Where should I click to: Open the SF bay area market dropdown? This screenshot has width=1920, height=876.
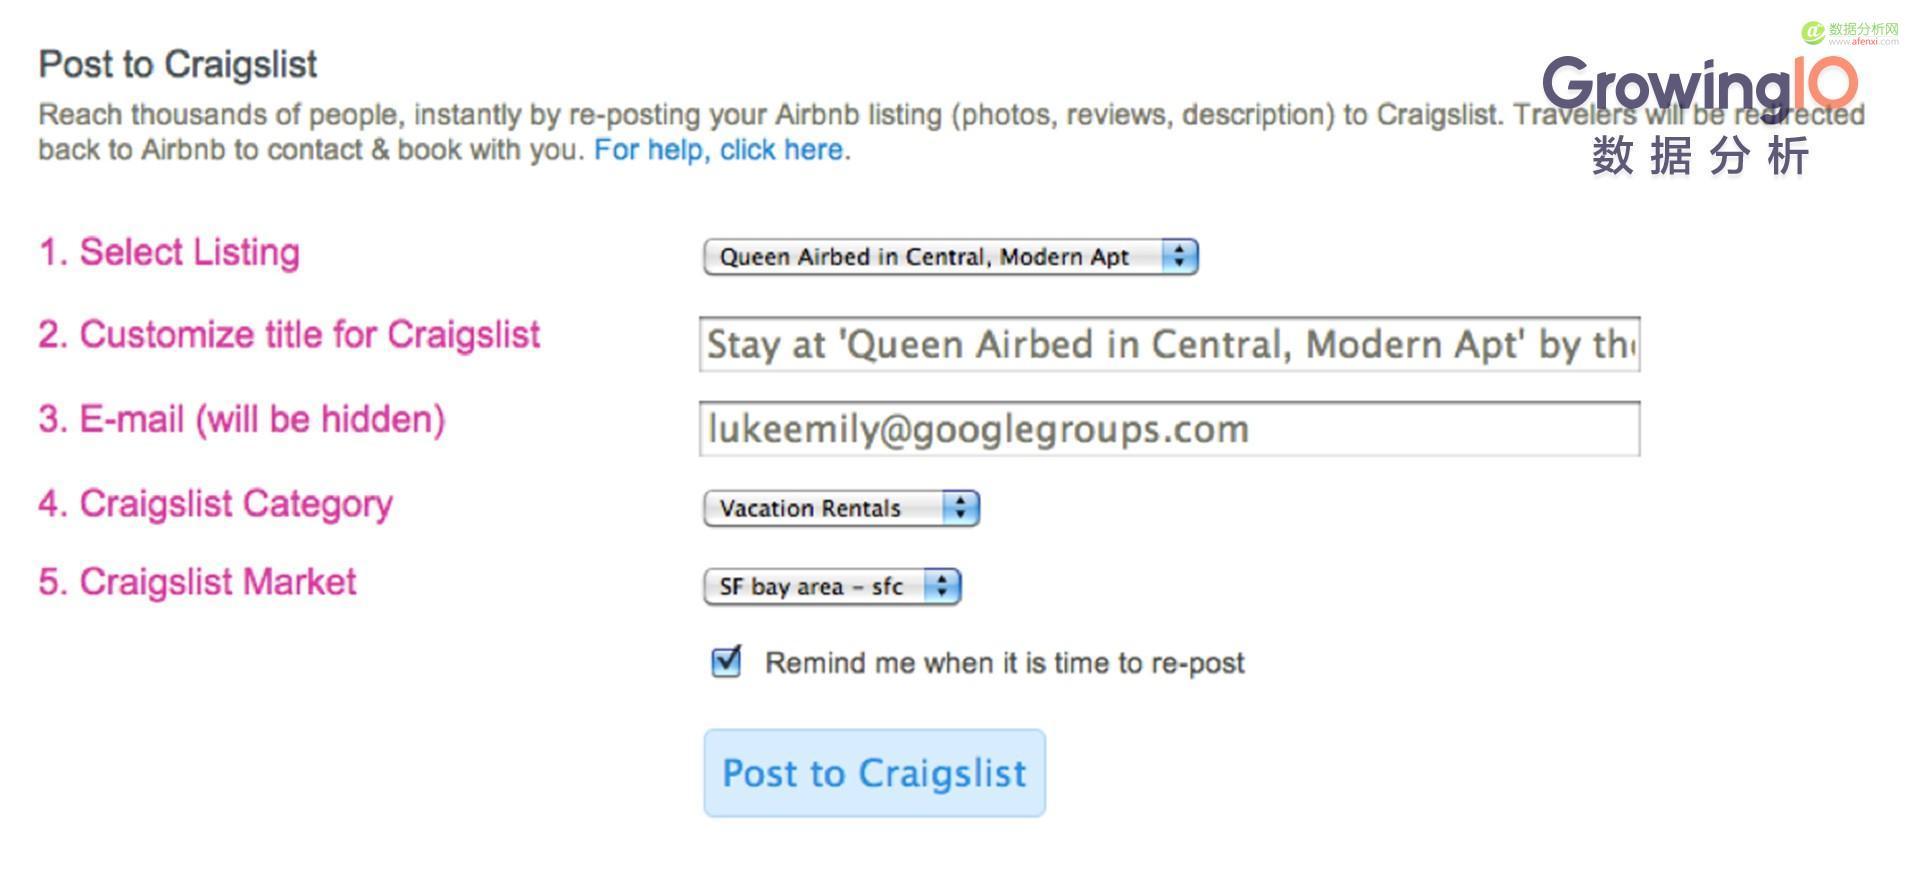(832, 586)
